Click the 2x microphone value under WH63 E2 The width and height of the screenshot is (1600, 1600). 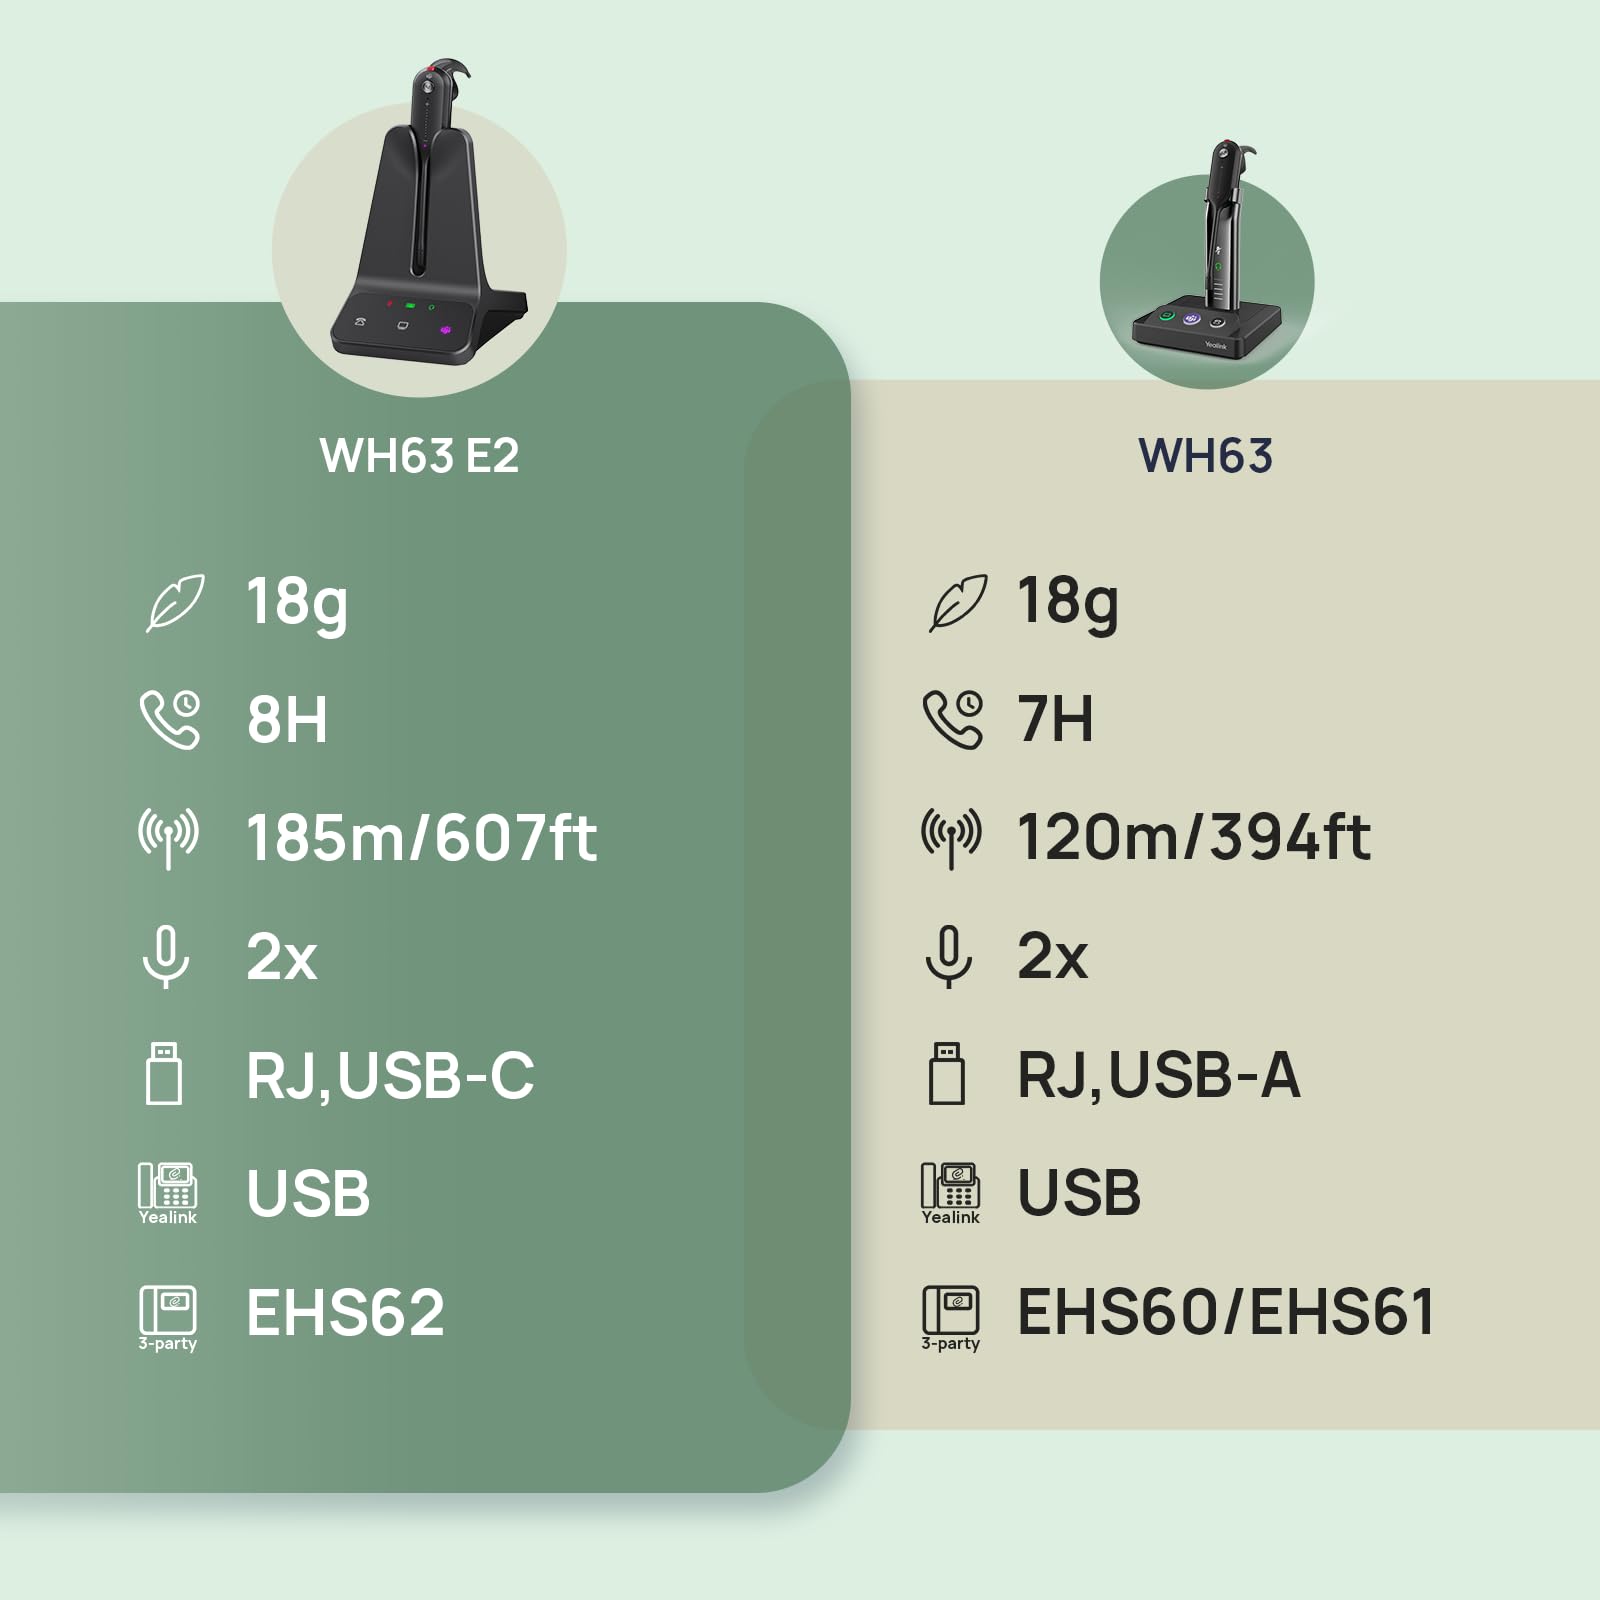282,956
